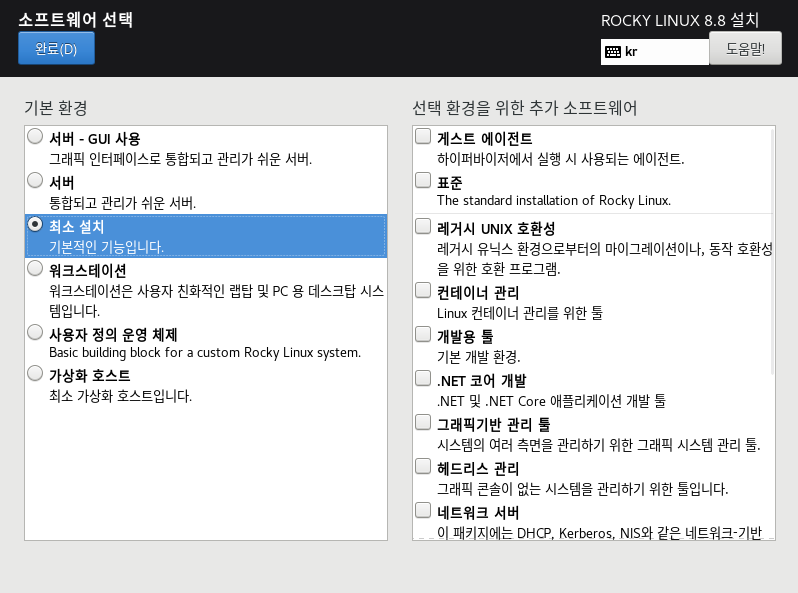Check the 레거시 UNIX 호환성 checkbox
Image resolution: width=798 pixels, height=593 pixels.
click(423, 227)
